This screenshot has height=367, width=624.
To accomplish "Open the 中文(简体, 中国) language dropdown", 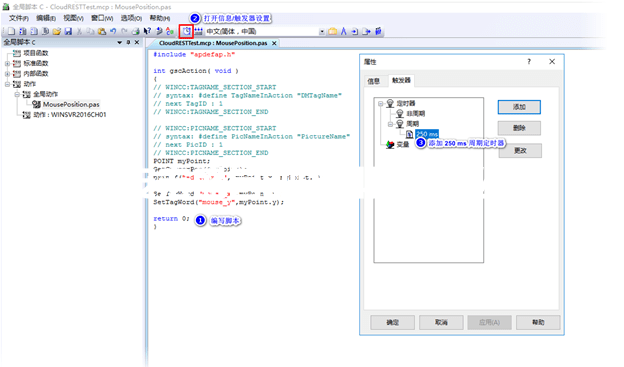I will point(322,31).
